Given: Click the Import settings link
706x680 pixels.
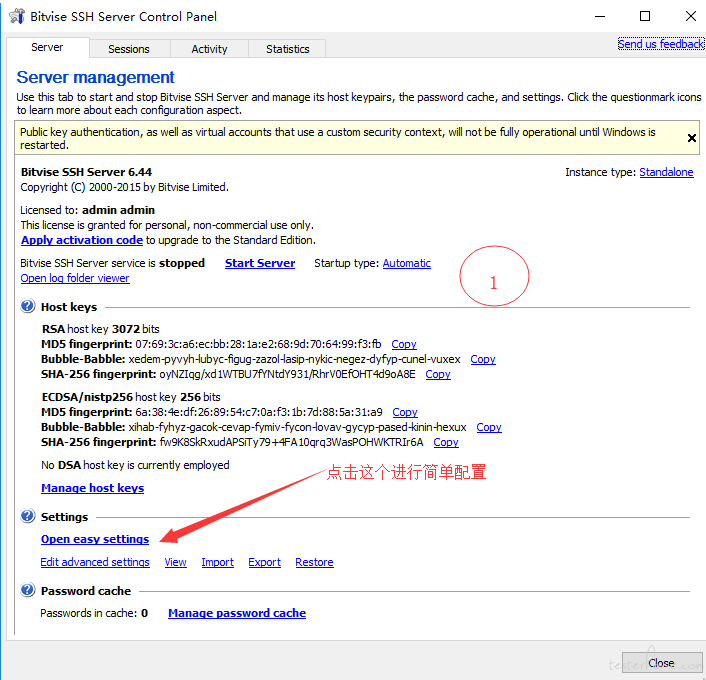Looking at the screenshot, I should 217,562.
